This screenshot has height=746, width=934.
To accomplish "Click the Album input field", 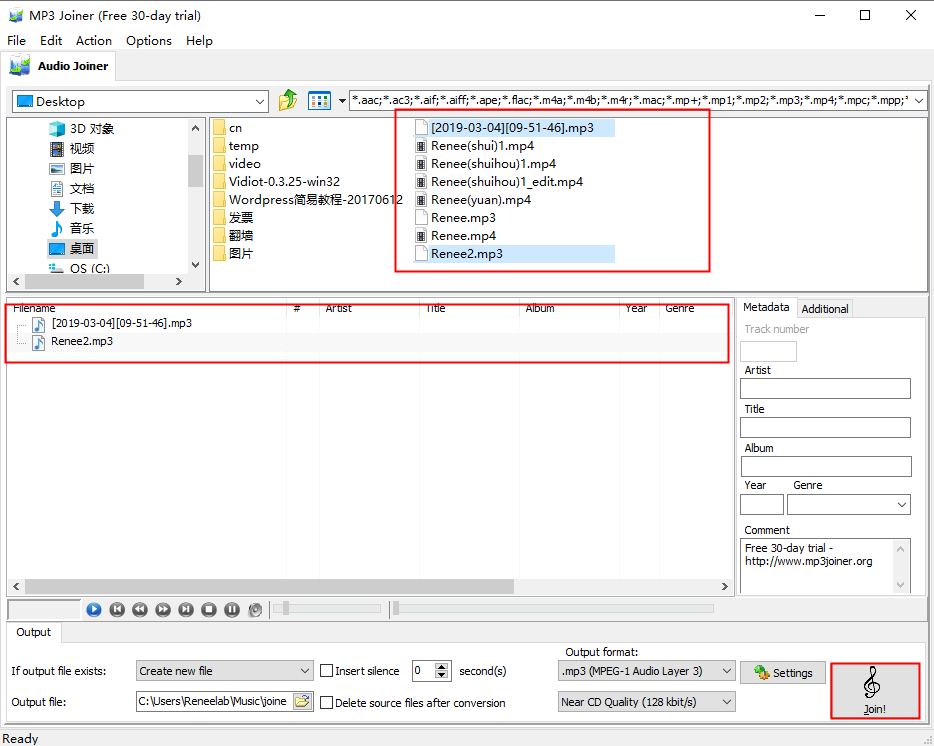I will pyautogui.click(x=826, y=466).
